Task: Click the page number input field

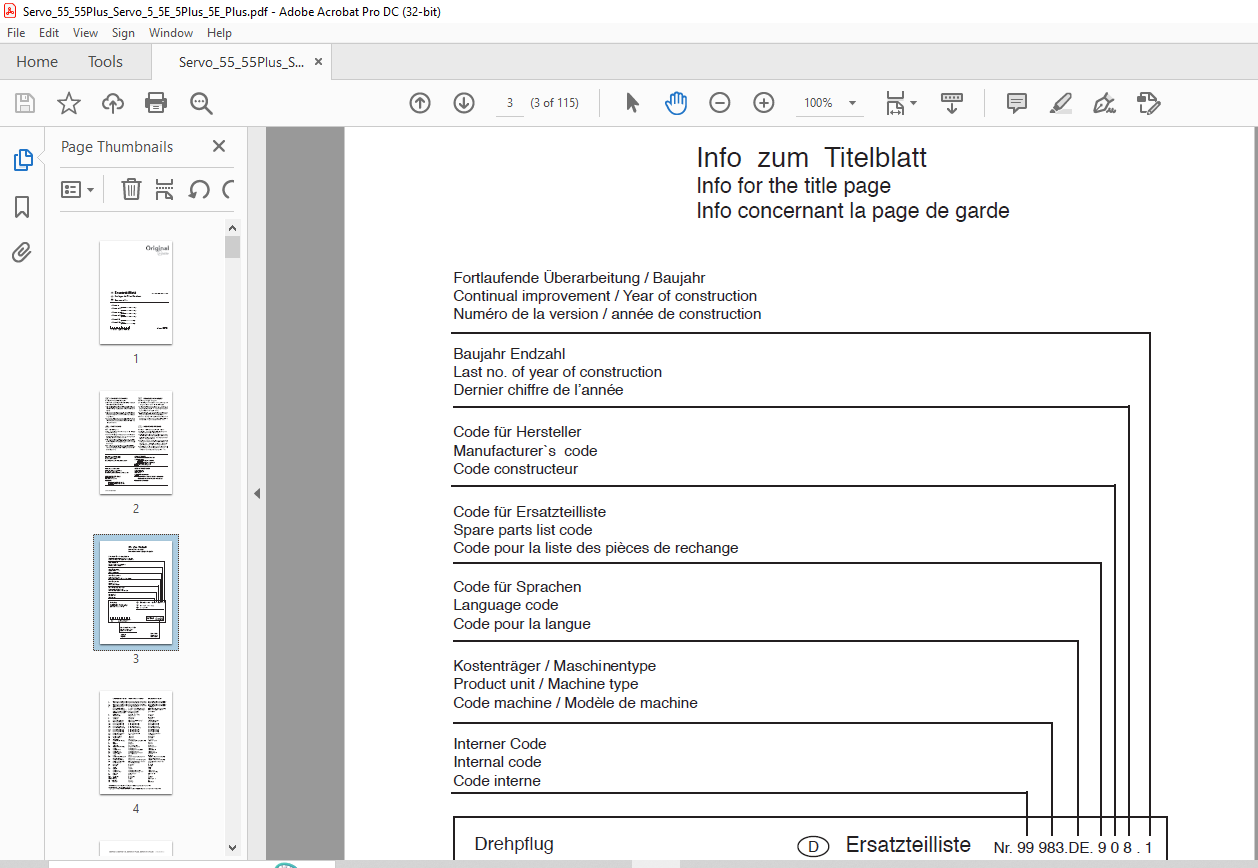Action: coord(509,103)
